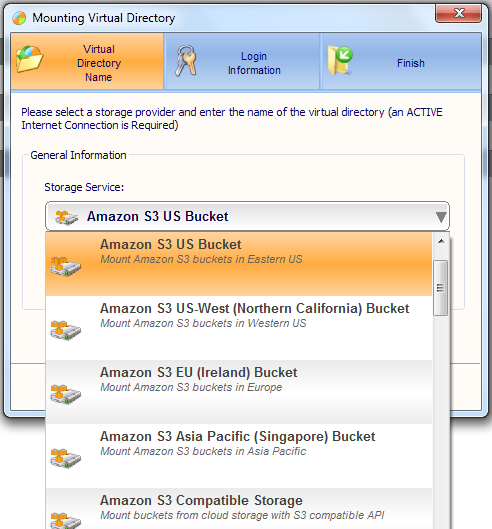
Task: Click the Virtual Directory Name folder icon
Action: click(30, 59)
